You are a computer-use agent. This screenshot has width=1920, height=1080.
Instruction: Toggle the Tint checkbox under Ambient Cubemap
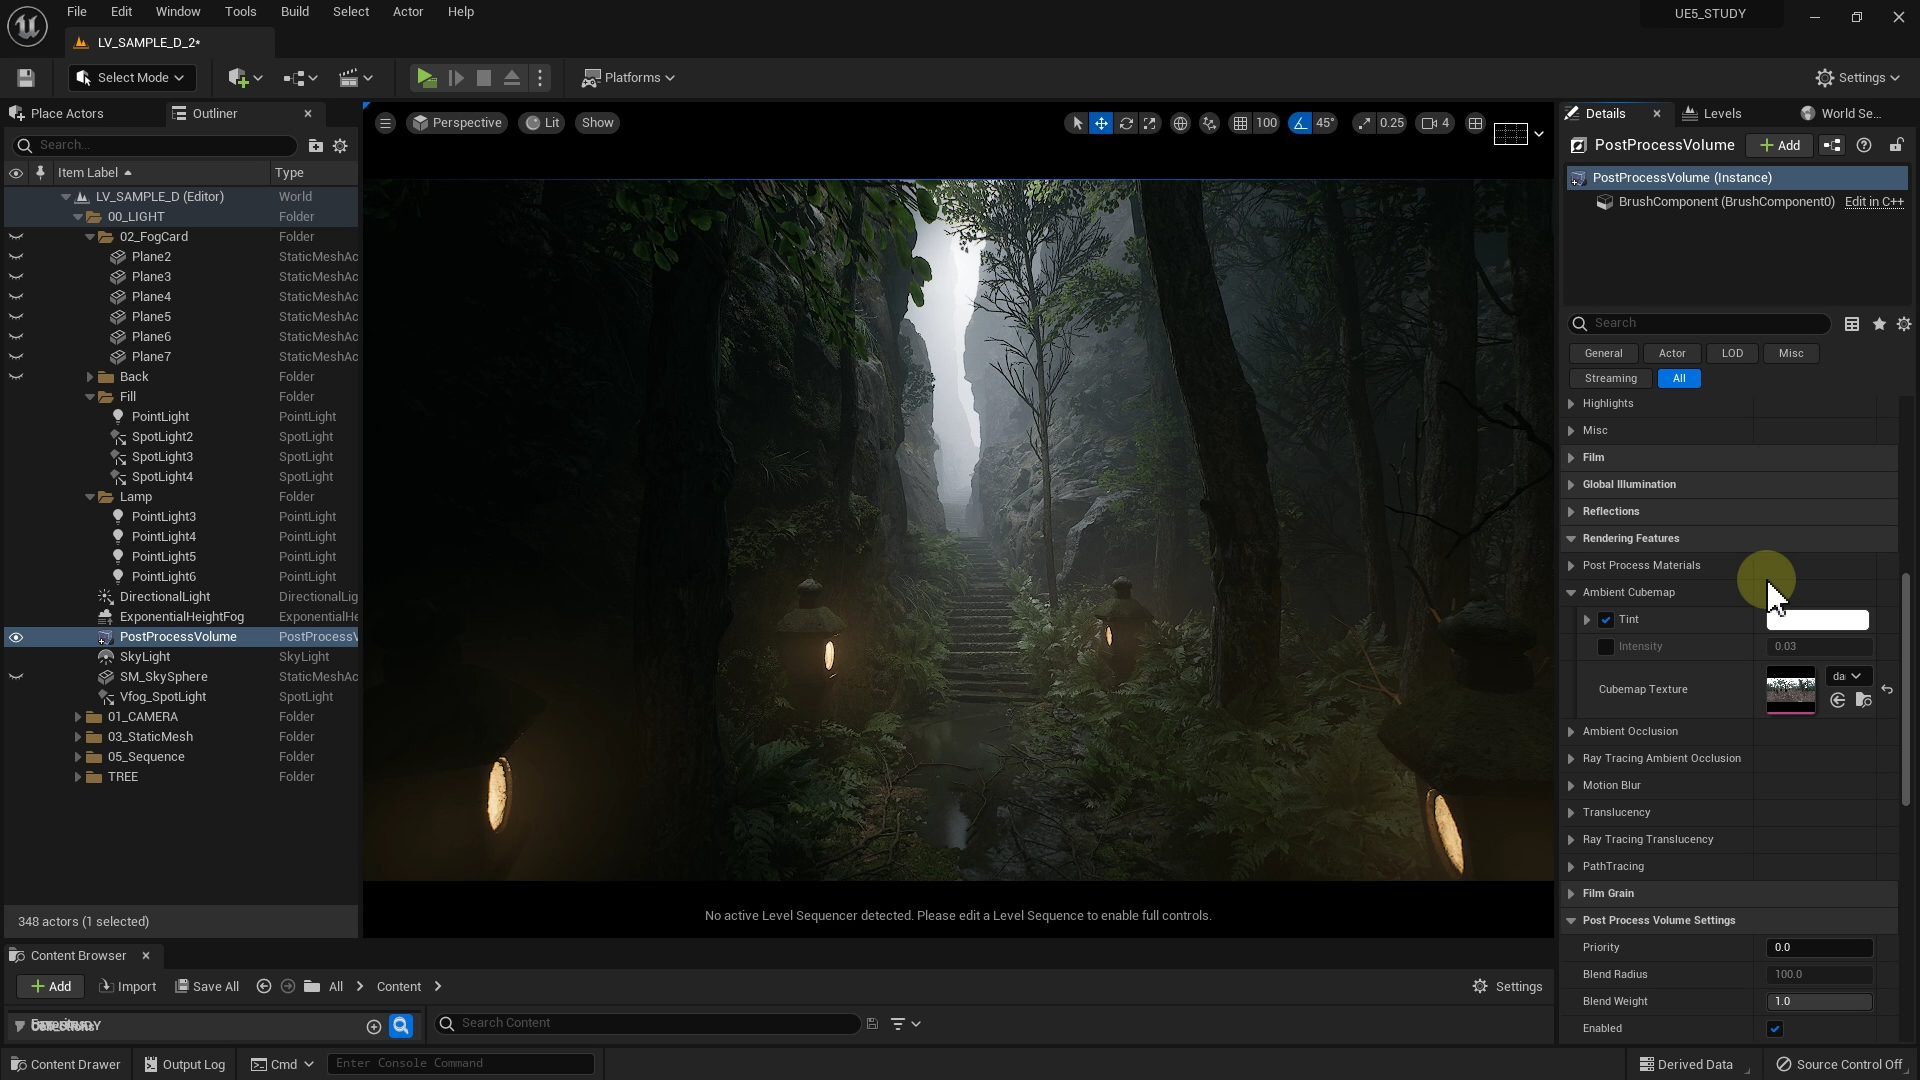1606,620
